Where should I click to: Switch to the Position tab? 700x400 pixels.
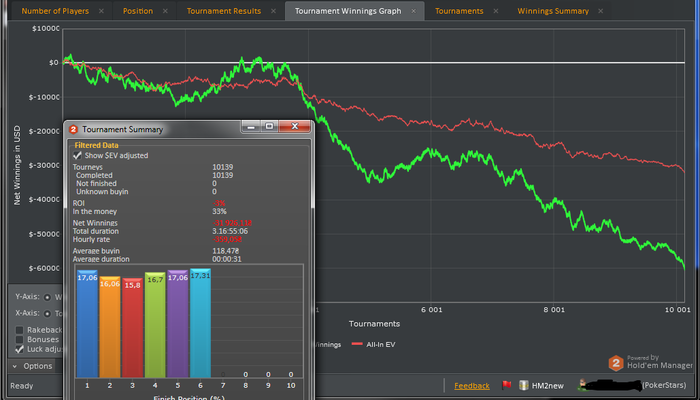(138, 11)
